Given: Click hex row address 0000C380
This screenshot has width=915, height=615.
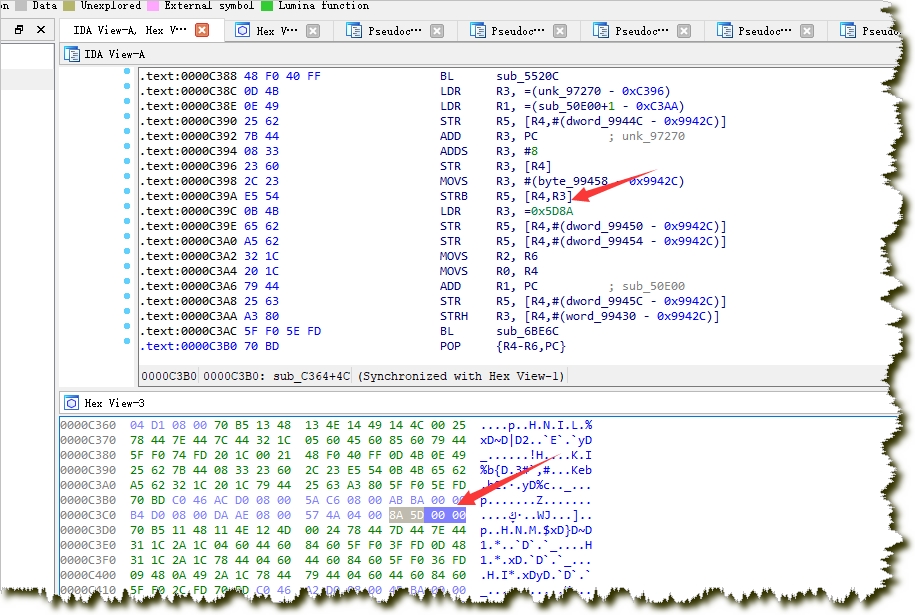Looking at the screenshot, I should [x=88, y=455].
